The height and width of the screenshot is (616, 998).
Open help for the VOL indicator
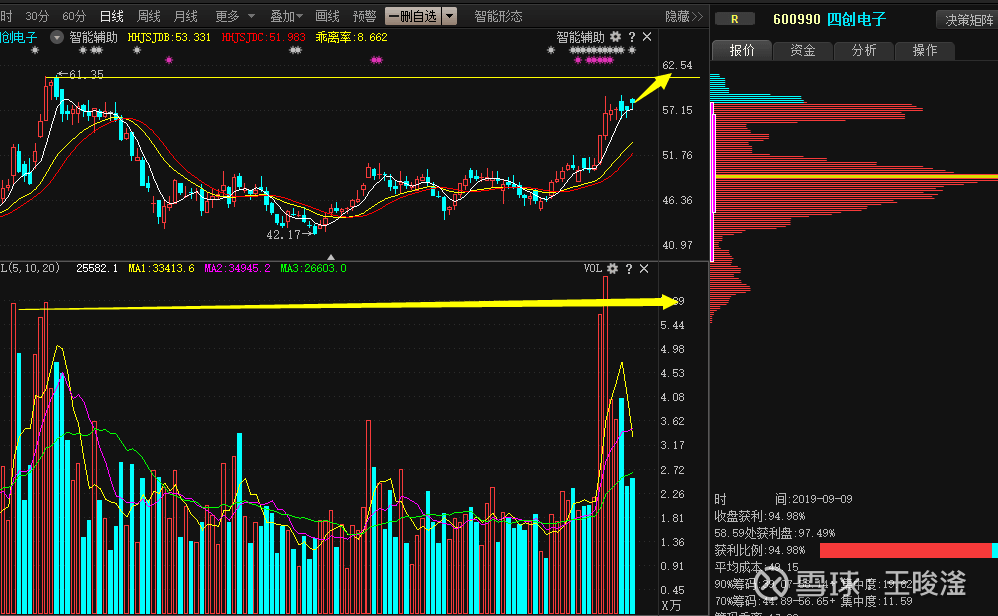click(629, 269)
